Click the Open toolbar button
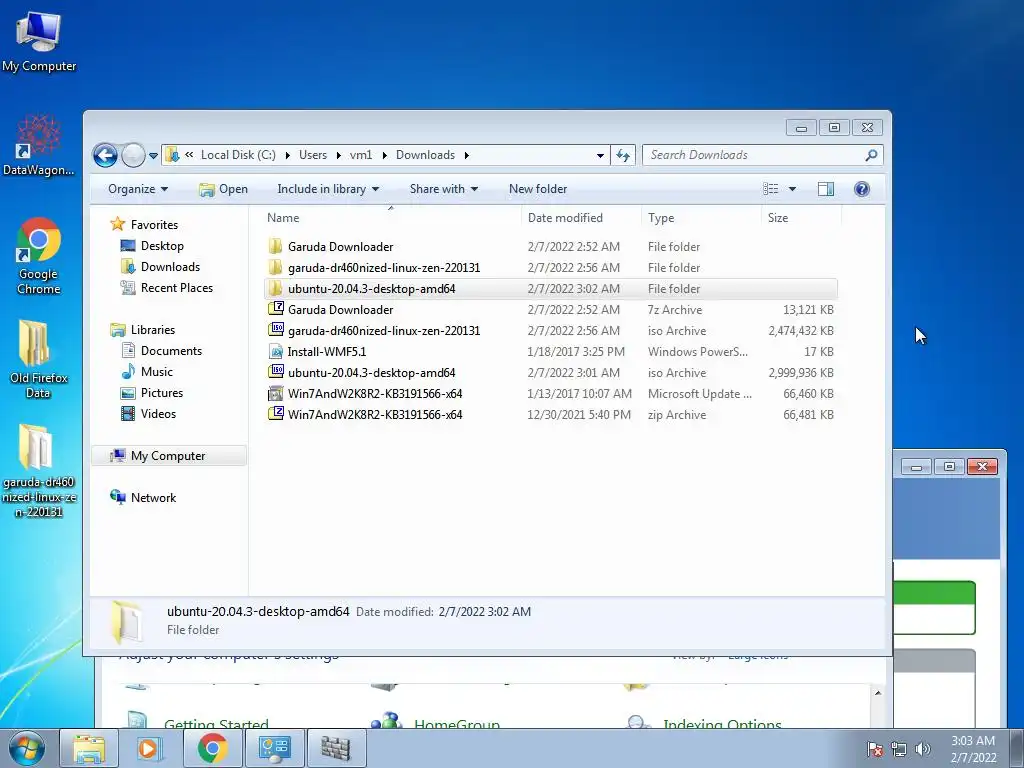 (223, 189)
